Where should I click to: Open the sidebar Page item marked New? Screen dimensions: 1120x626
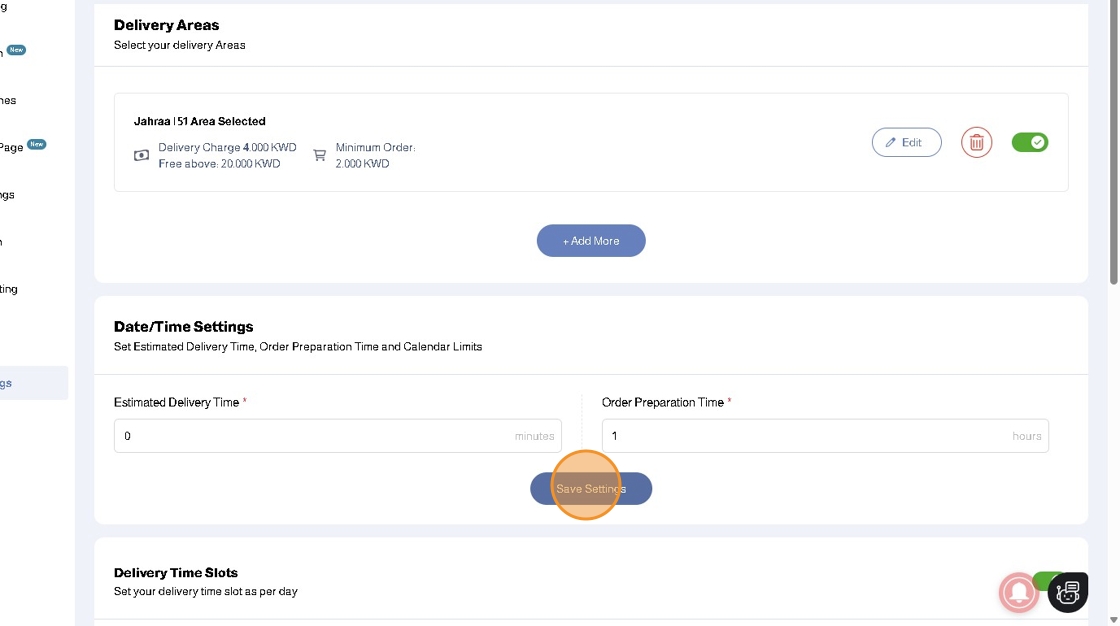(x=12, y=147)
